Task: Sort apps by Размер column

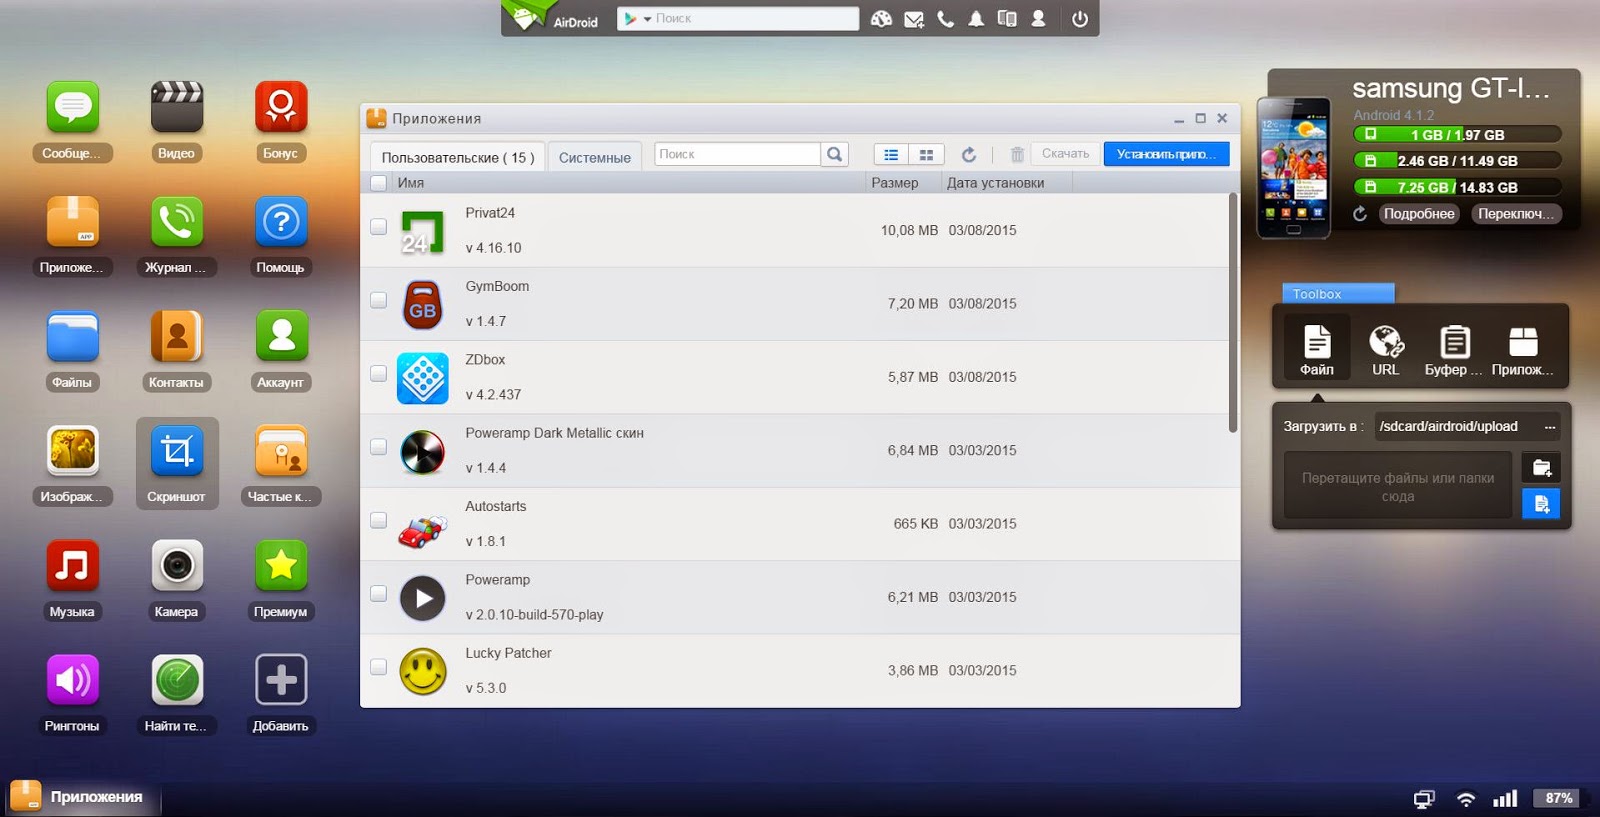Action: click(895, 183)
